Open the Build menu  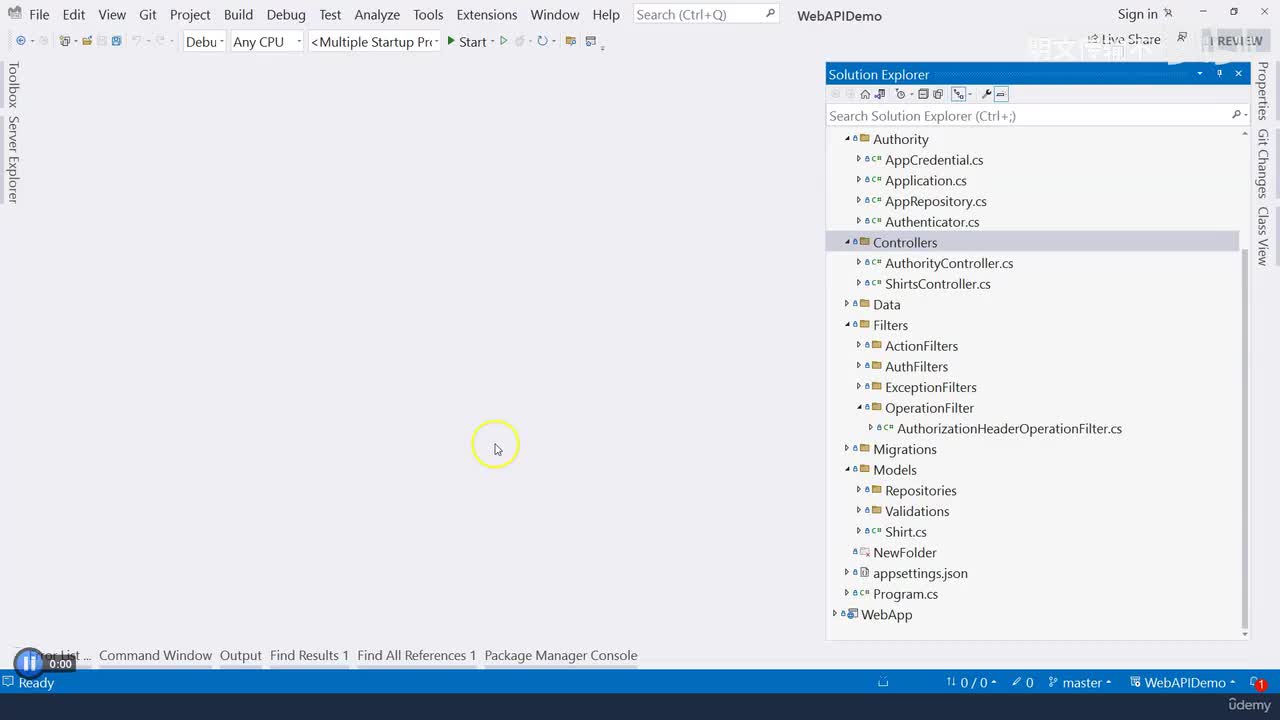pyautogui.click(x=238, y=14)
